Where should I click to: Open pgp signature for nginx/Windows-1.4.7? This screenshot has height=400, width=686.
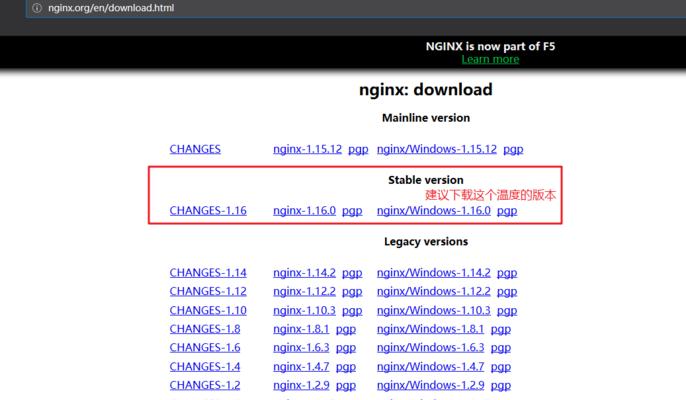click(501, 367)
